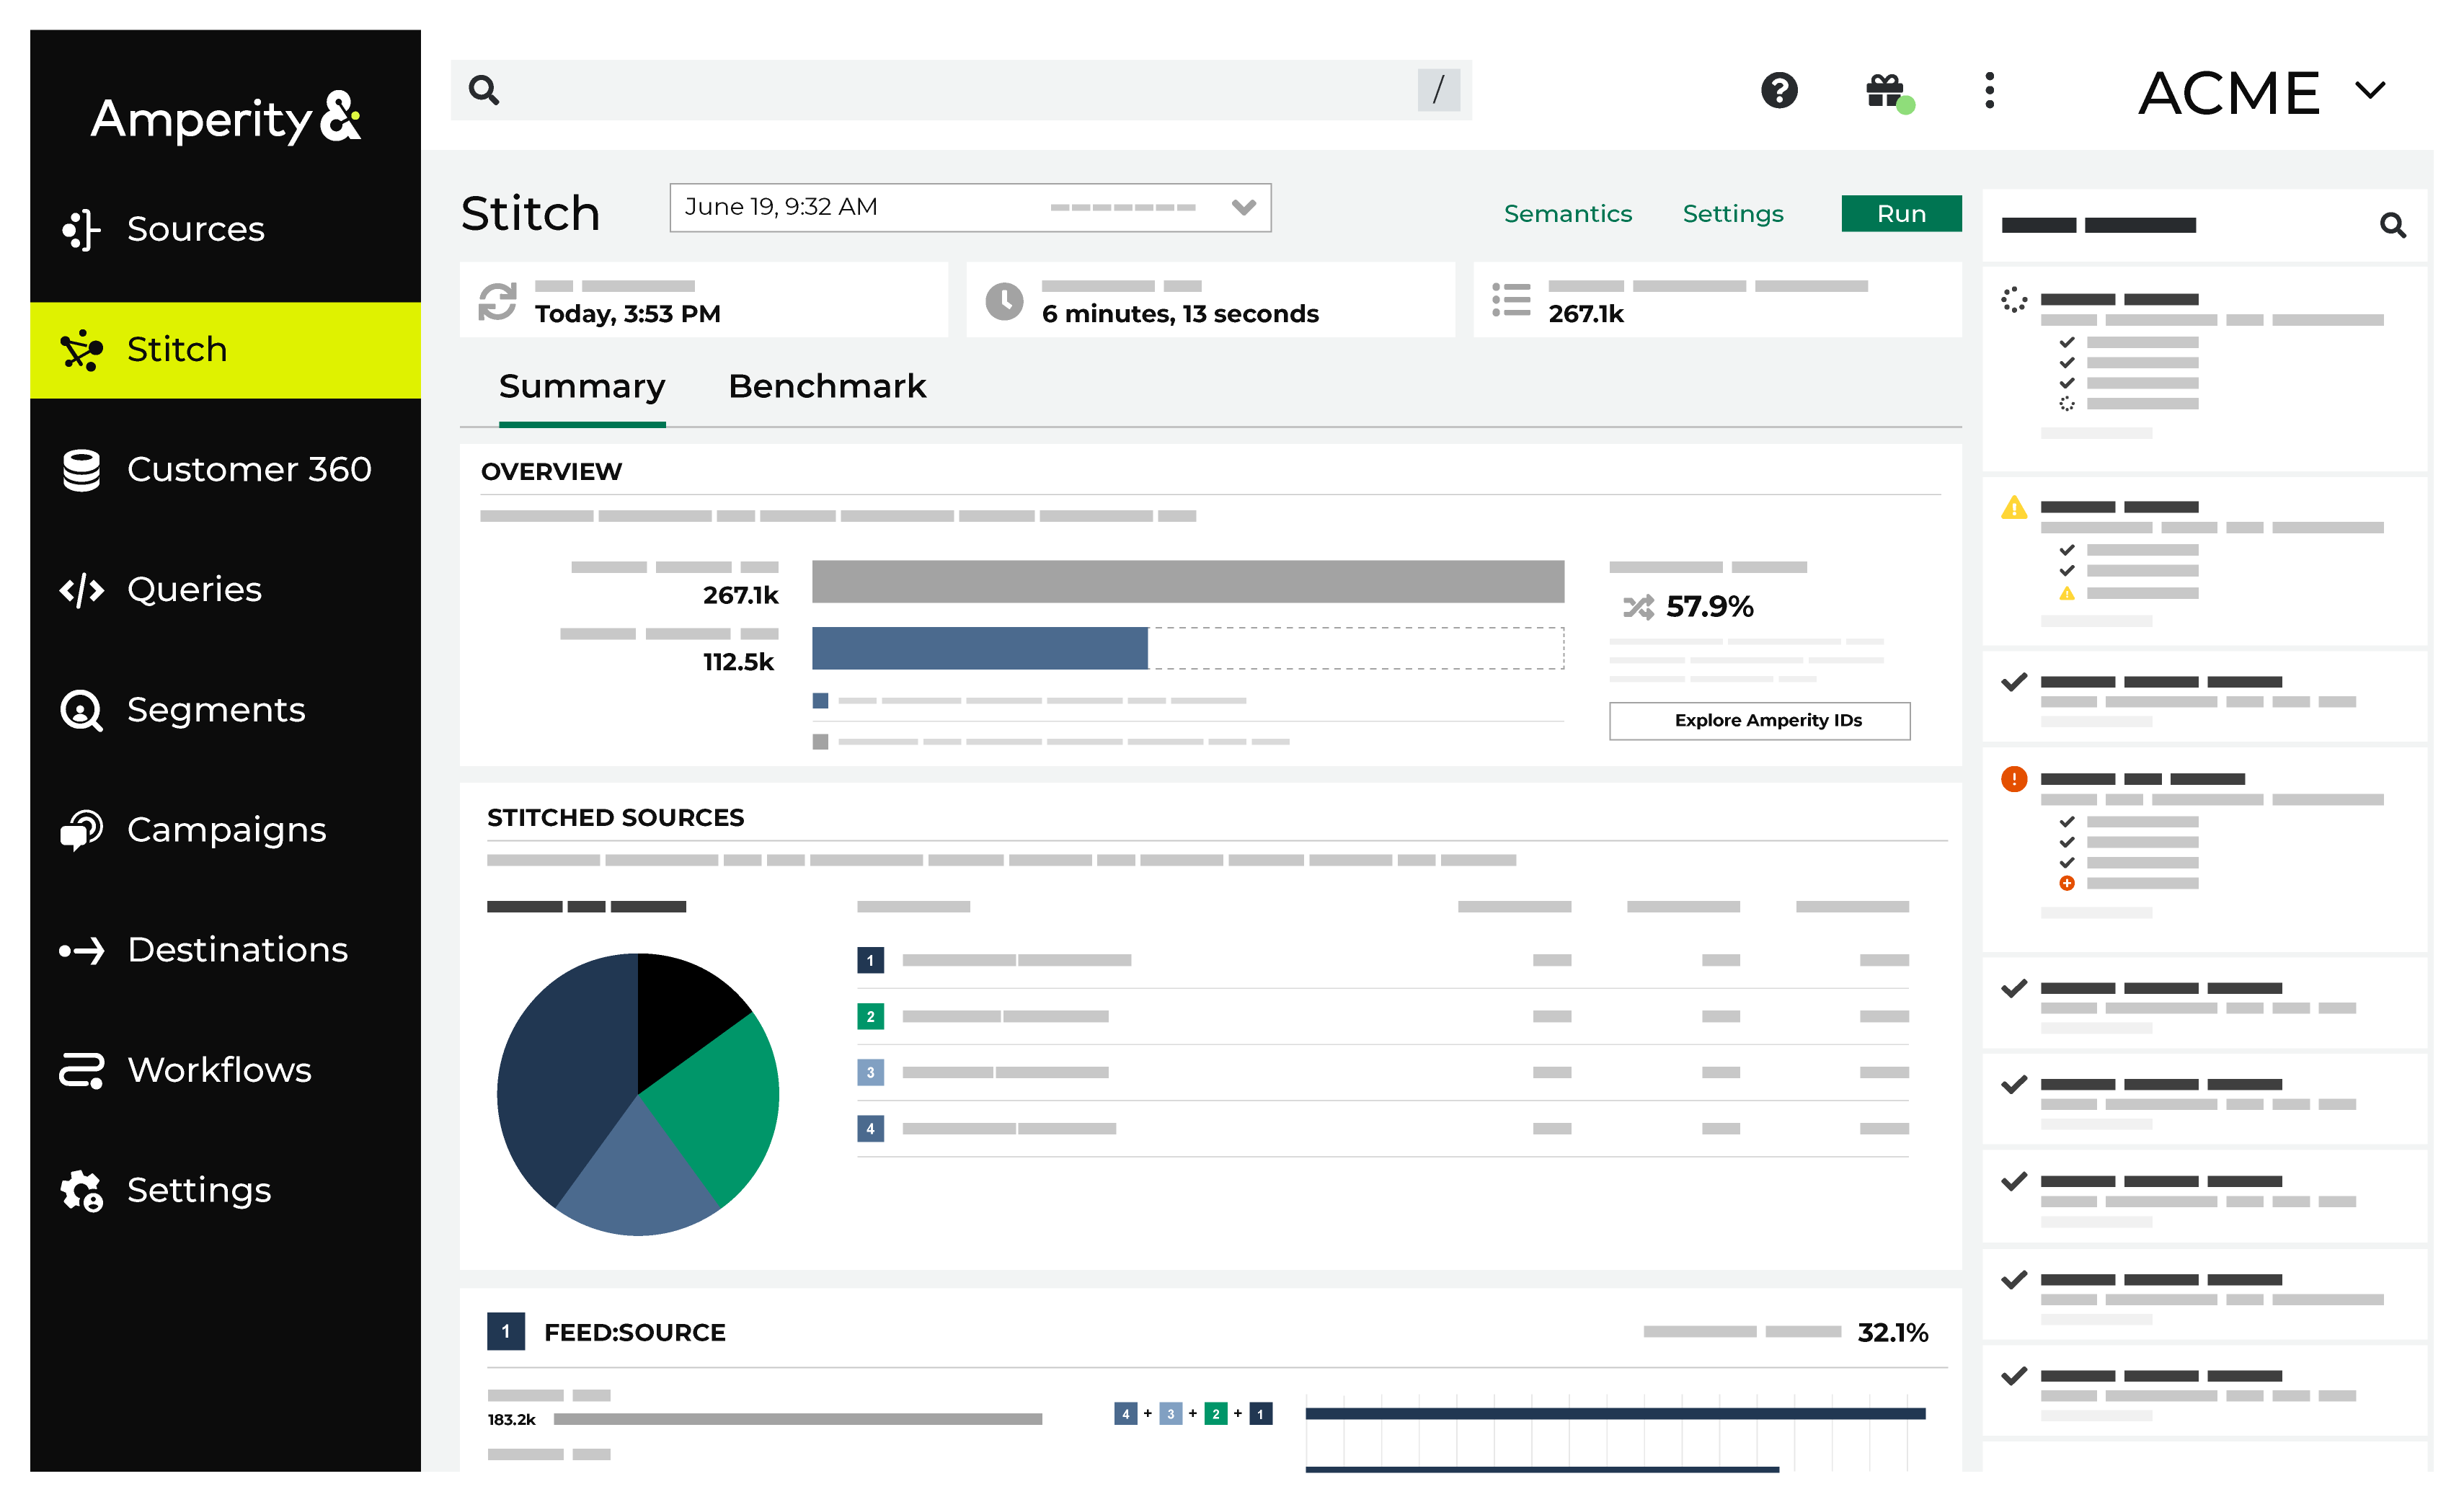This screenshot has height=1502, width=2464.
Task: Open Campaigns in the sidebar
Action: [x=225, y=830]
